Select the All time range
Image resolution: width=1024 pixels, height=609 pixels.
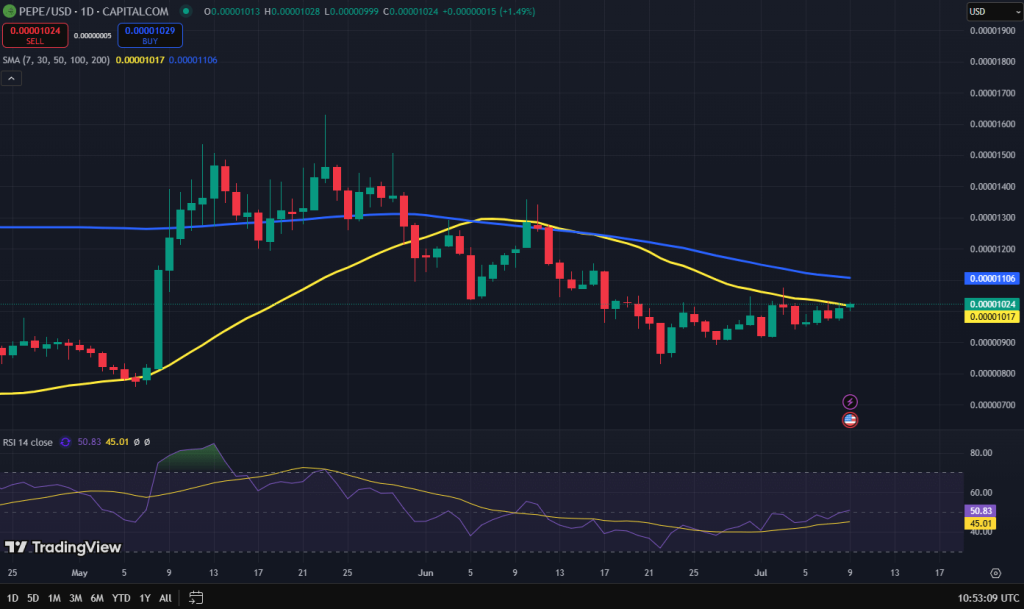click(x=166, y=598)
